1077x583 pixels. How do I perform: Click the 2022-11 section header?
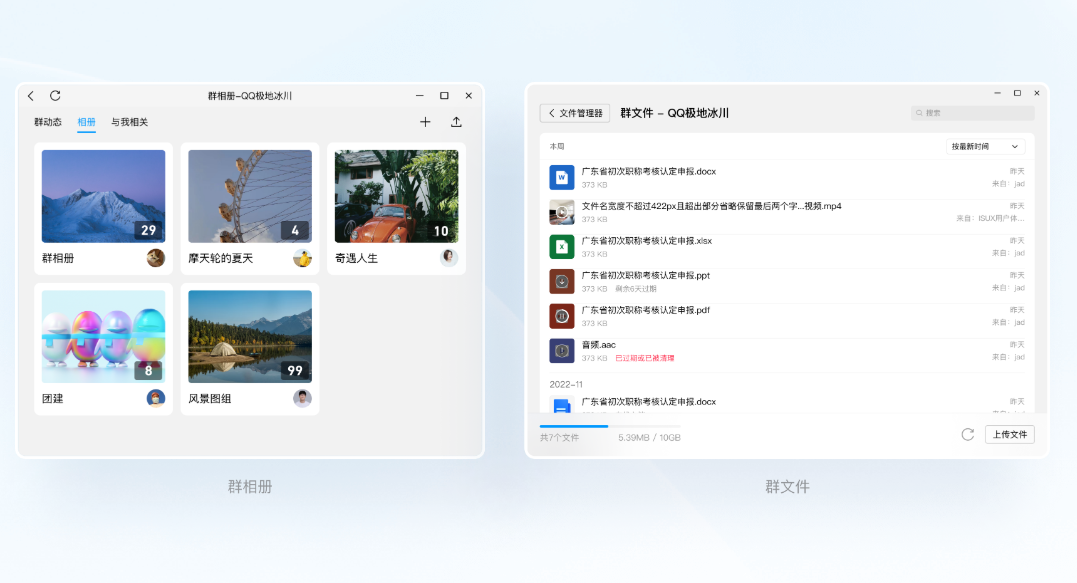coord(566,385)
